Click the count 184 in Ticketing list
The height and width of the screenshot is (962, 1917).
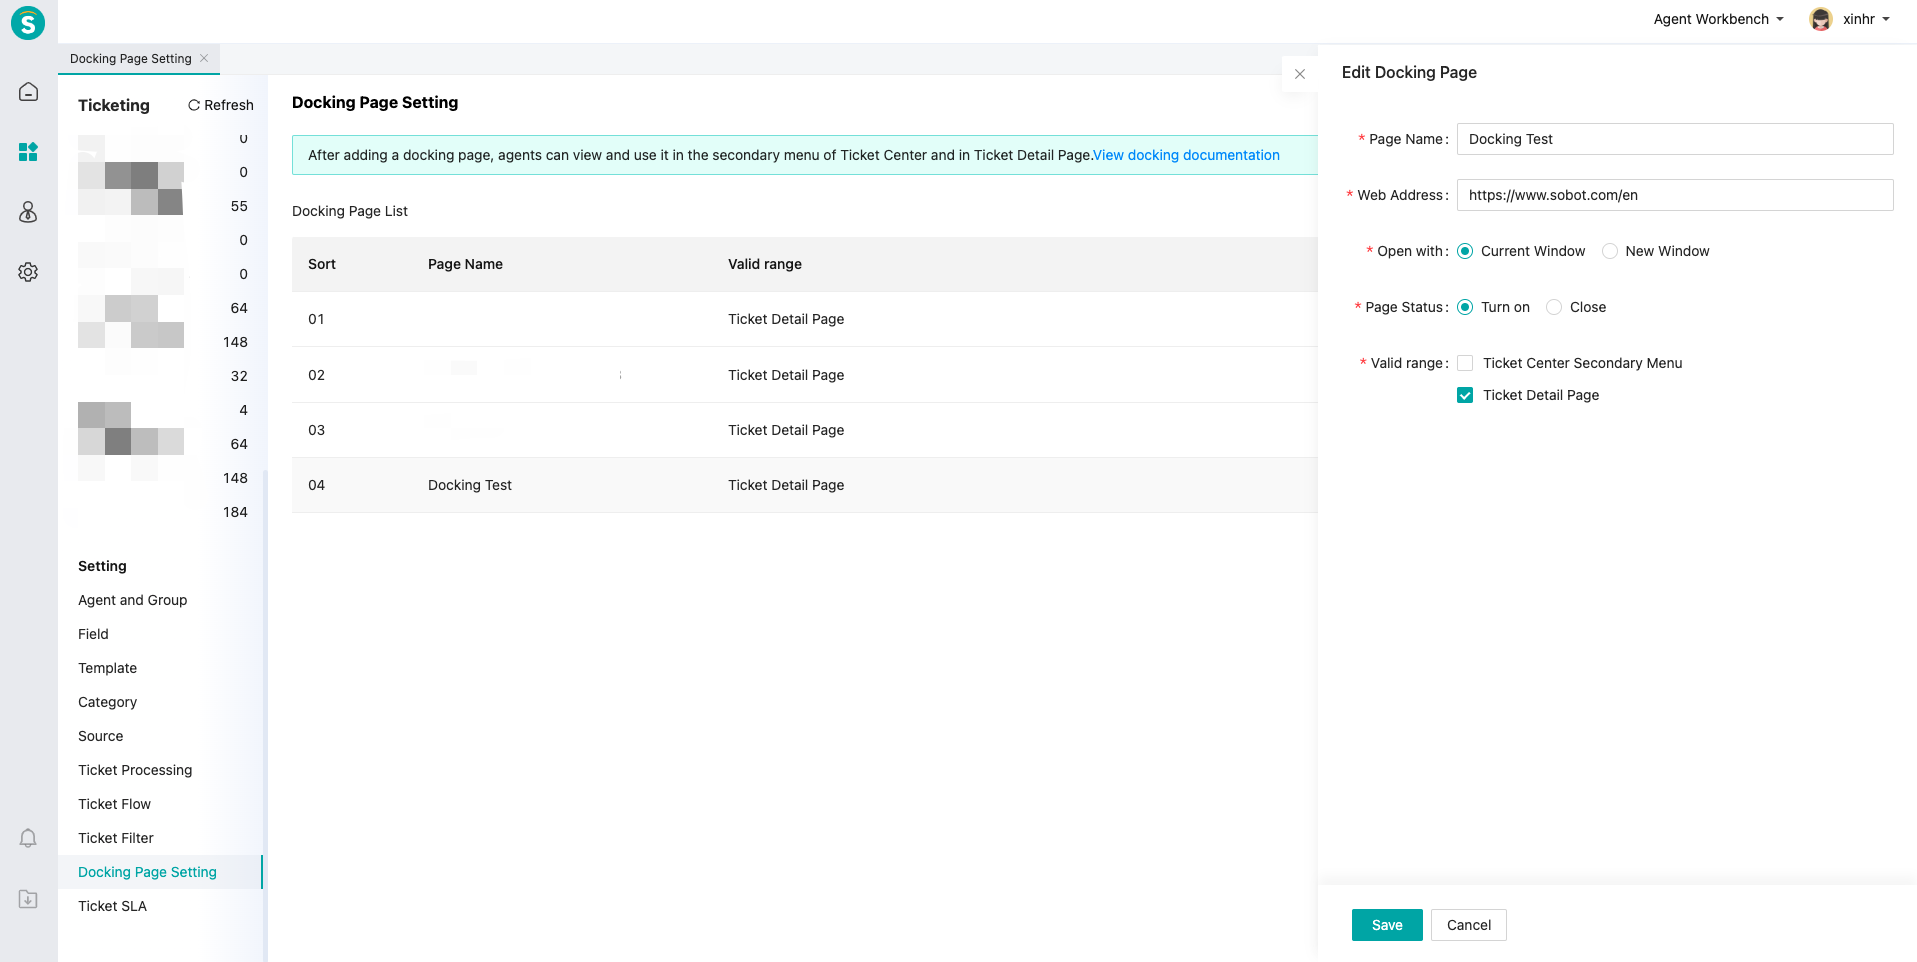point(235,512)
